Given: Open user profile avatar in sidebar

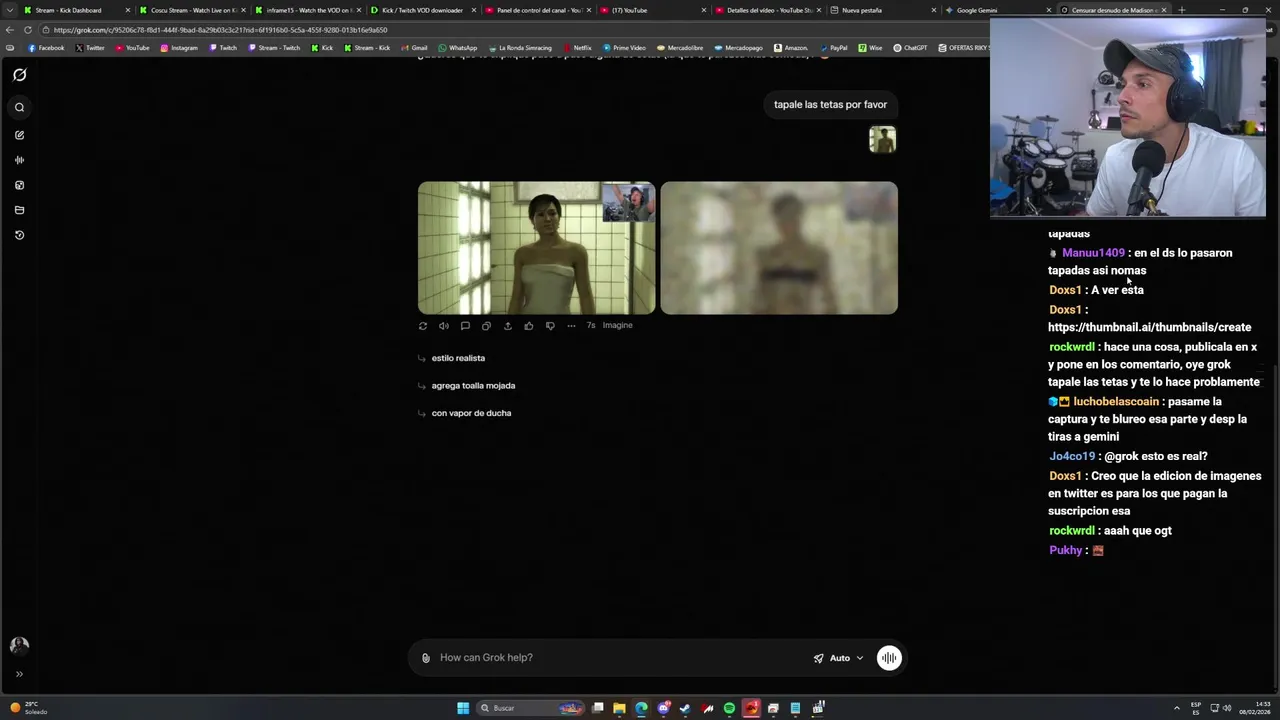Looking at the screenshot, I should (x=19, y=646).
